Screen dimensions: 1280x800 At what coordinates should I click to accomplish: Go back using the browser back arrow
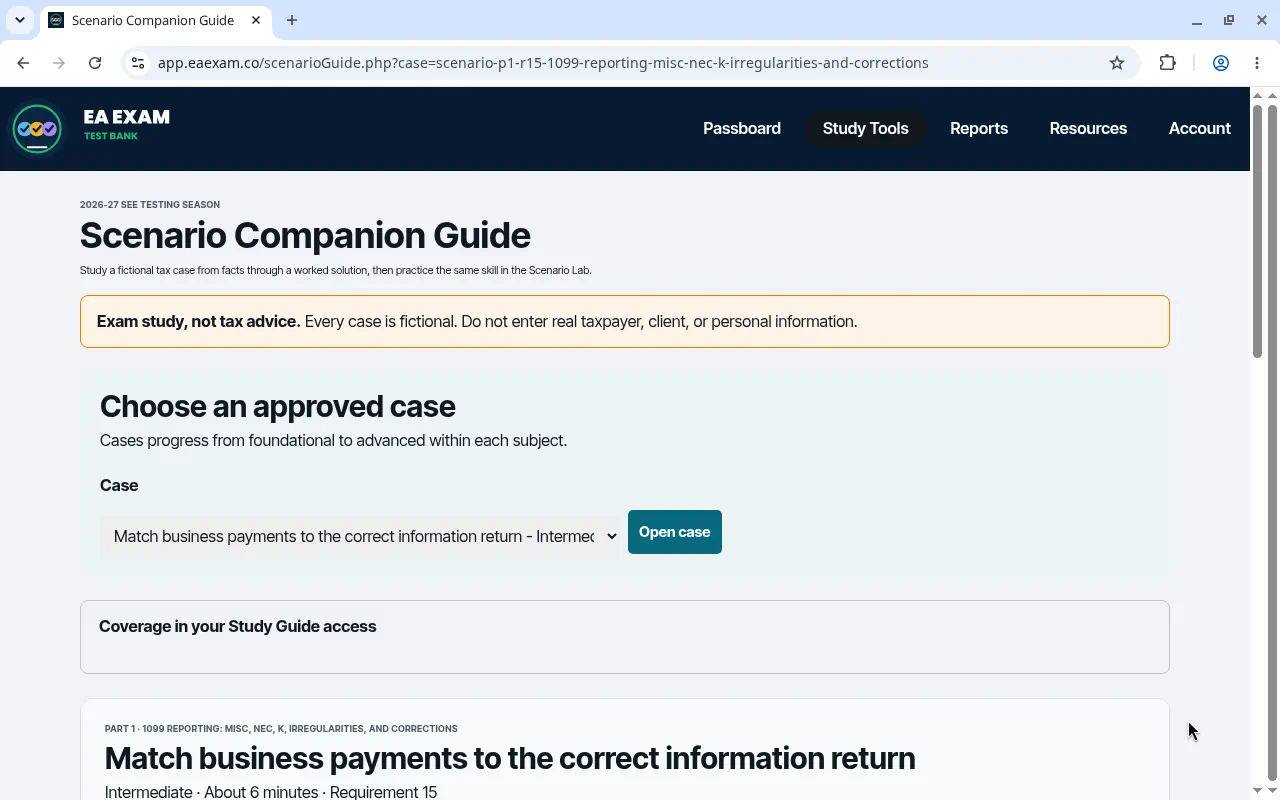coord(23,63)
